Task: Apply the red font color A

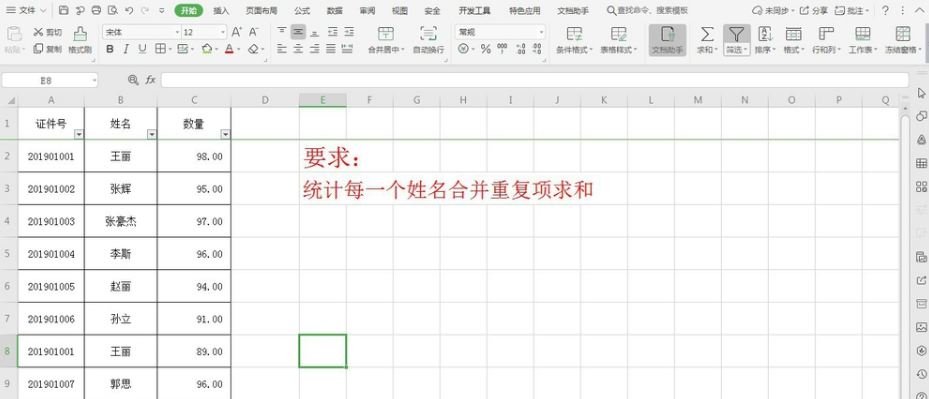Action: pyautogui.click(x=229, y=49)
